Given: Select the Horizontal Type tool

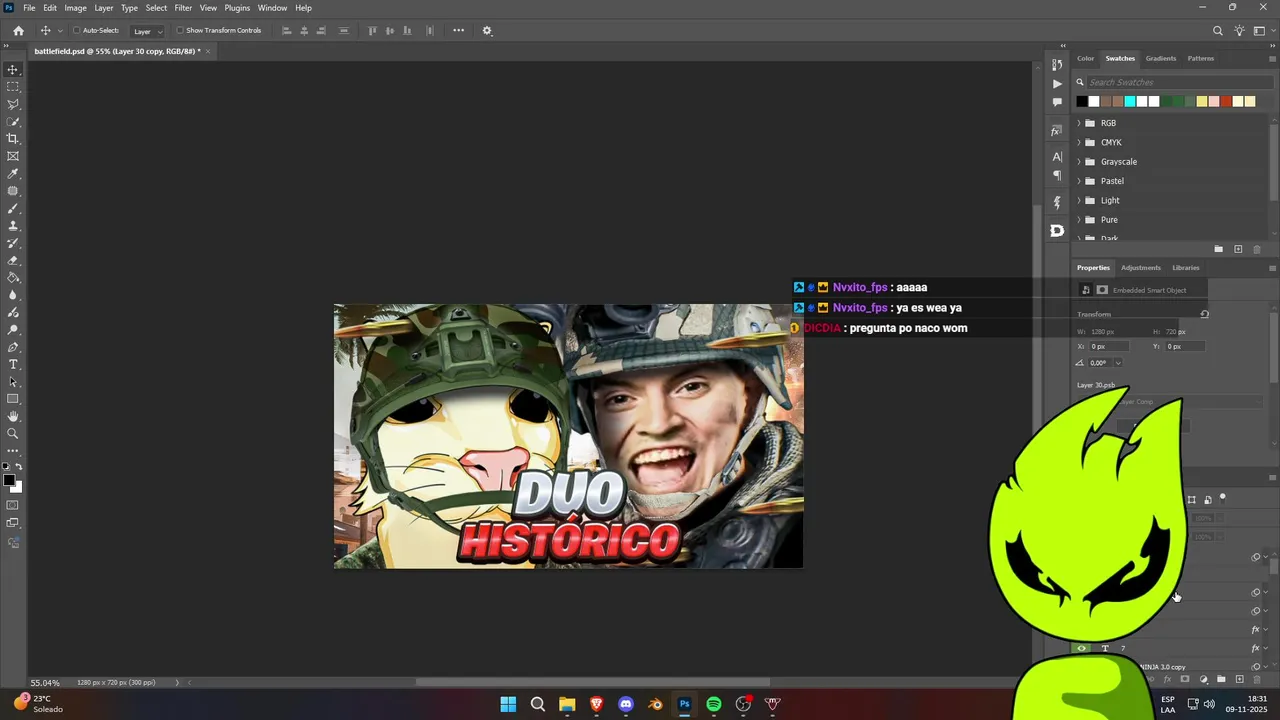Looking at the screenshot, I should coord(13,364).
